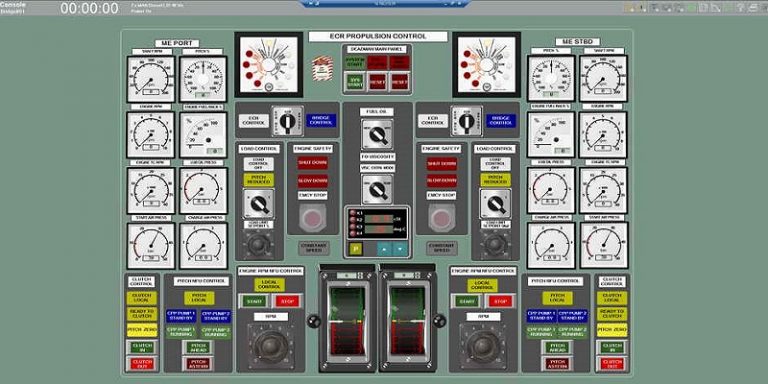Click the yellow P button on viscosity controller
The width and height of the screenshot is (768, 384).
356,249
